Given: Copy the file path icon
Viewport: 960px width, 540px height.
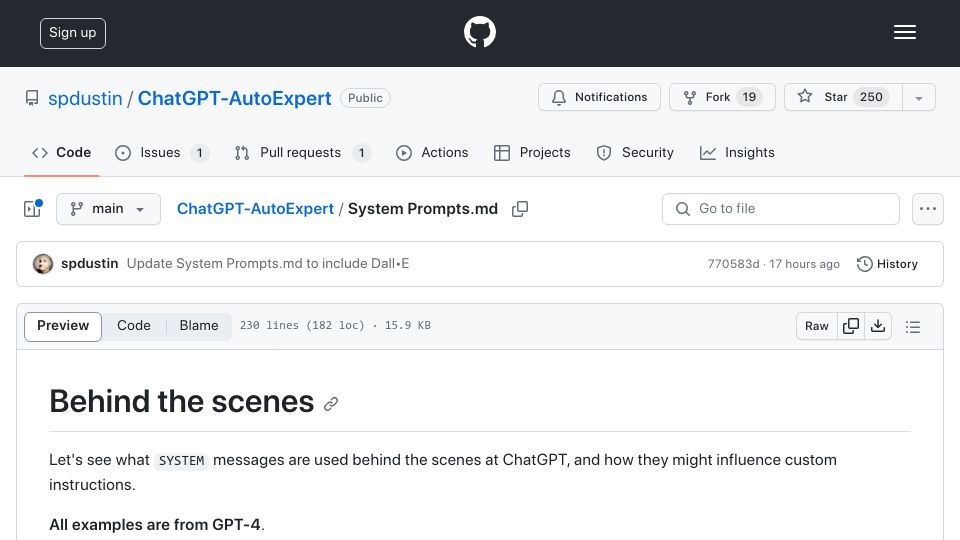Looking at the screenshot, I should [520, 209].
